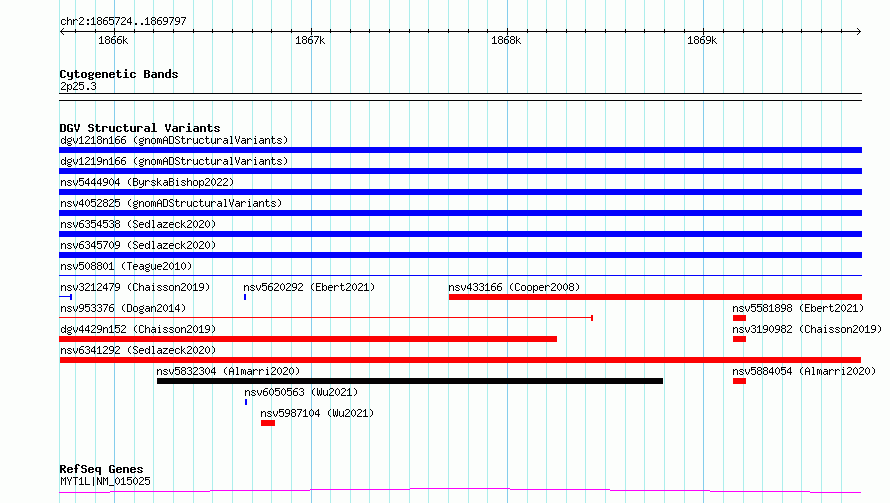Open variant nsv508801 Teague2010 label
Image resolution: width=890 pixels, height=503 pixels.
(126, 266)
